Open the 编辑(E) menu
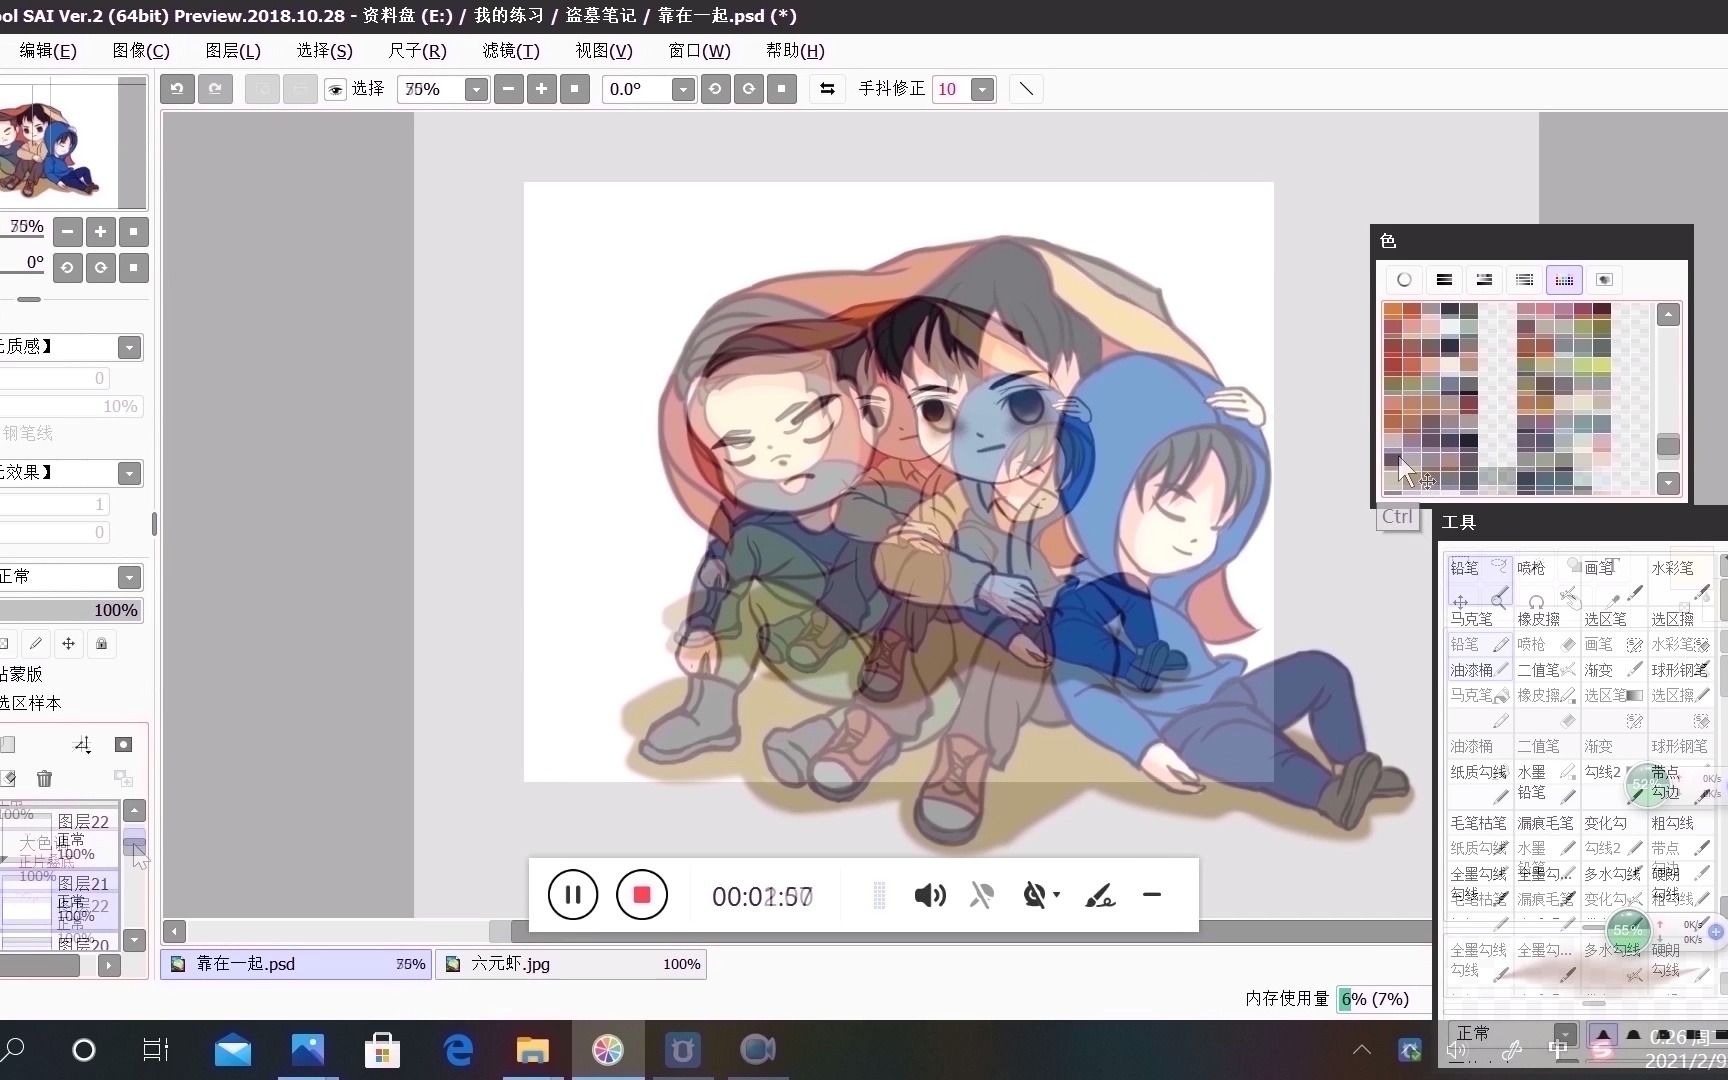 tap(48, 51)
